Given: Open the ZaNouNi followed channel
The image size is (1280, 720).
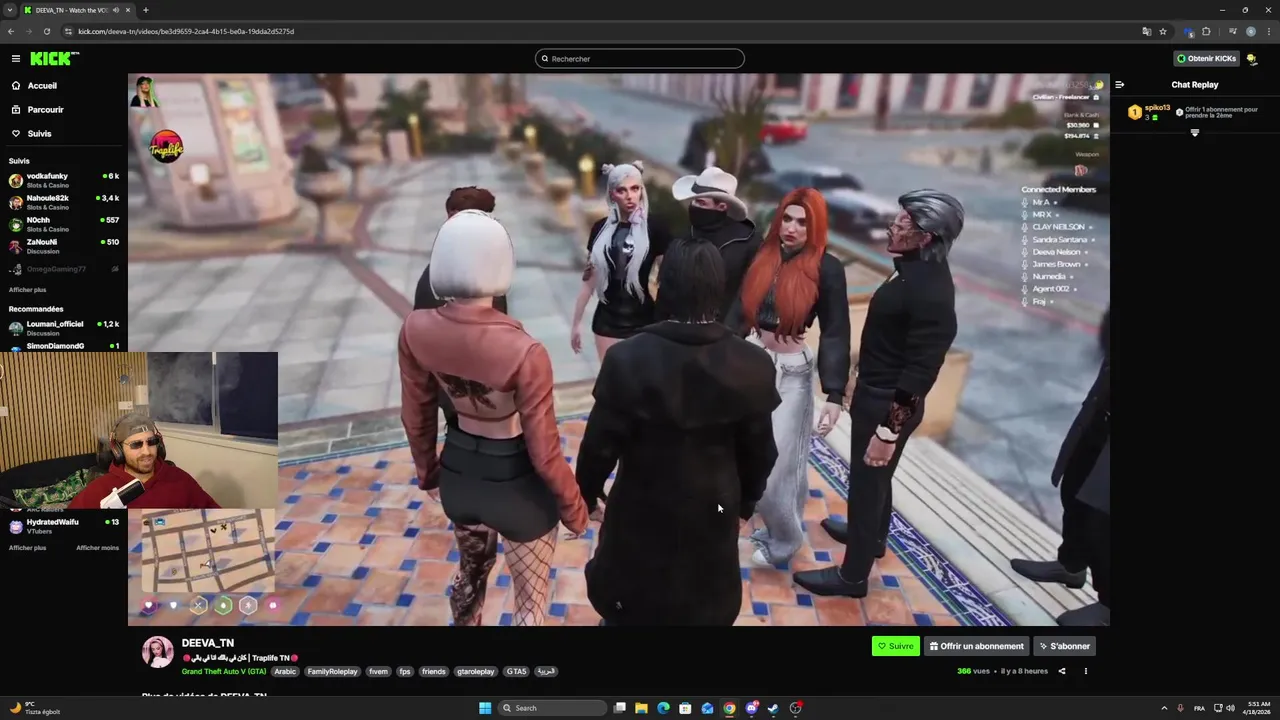Looking at the screenshot, I should coord(64,246).
